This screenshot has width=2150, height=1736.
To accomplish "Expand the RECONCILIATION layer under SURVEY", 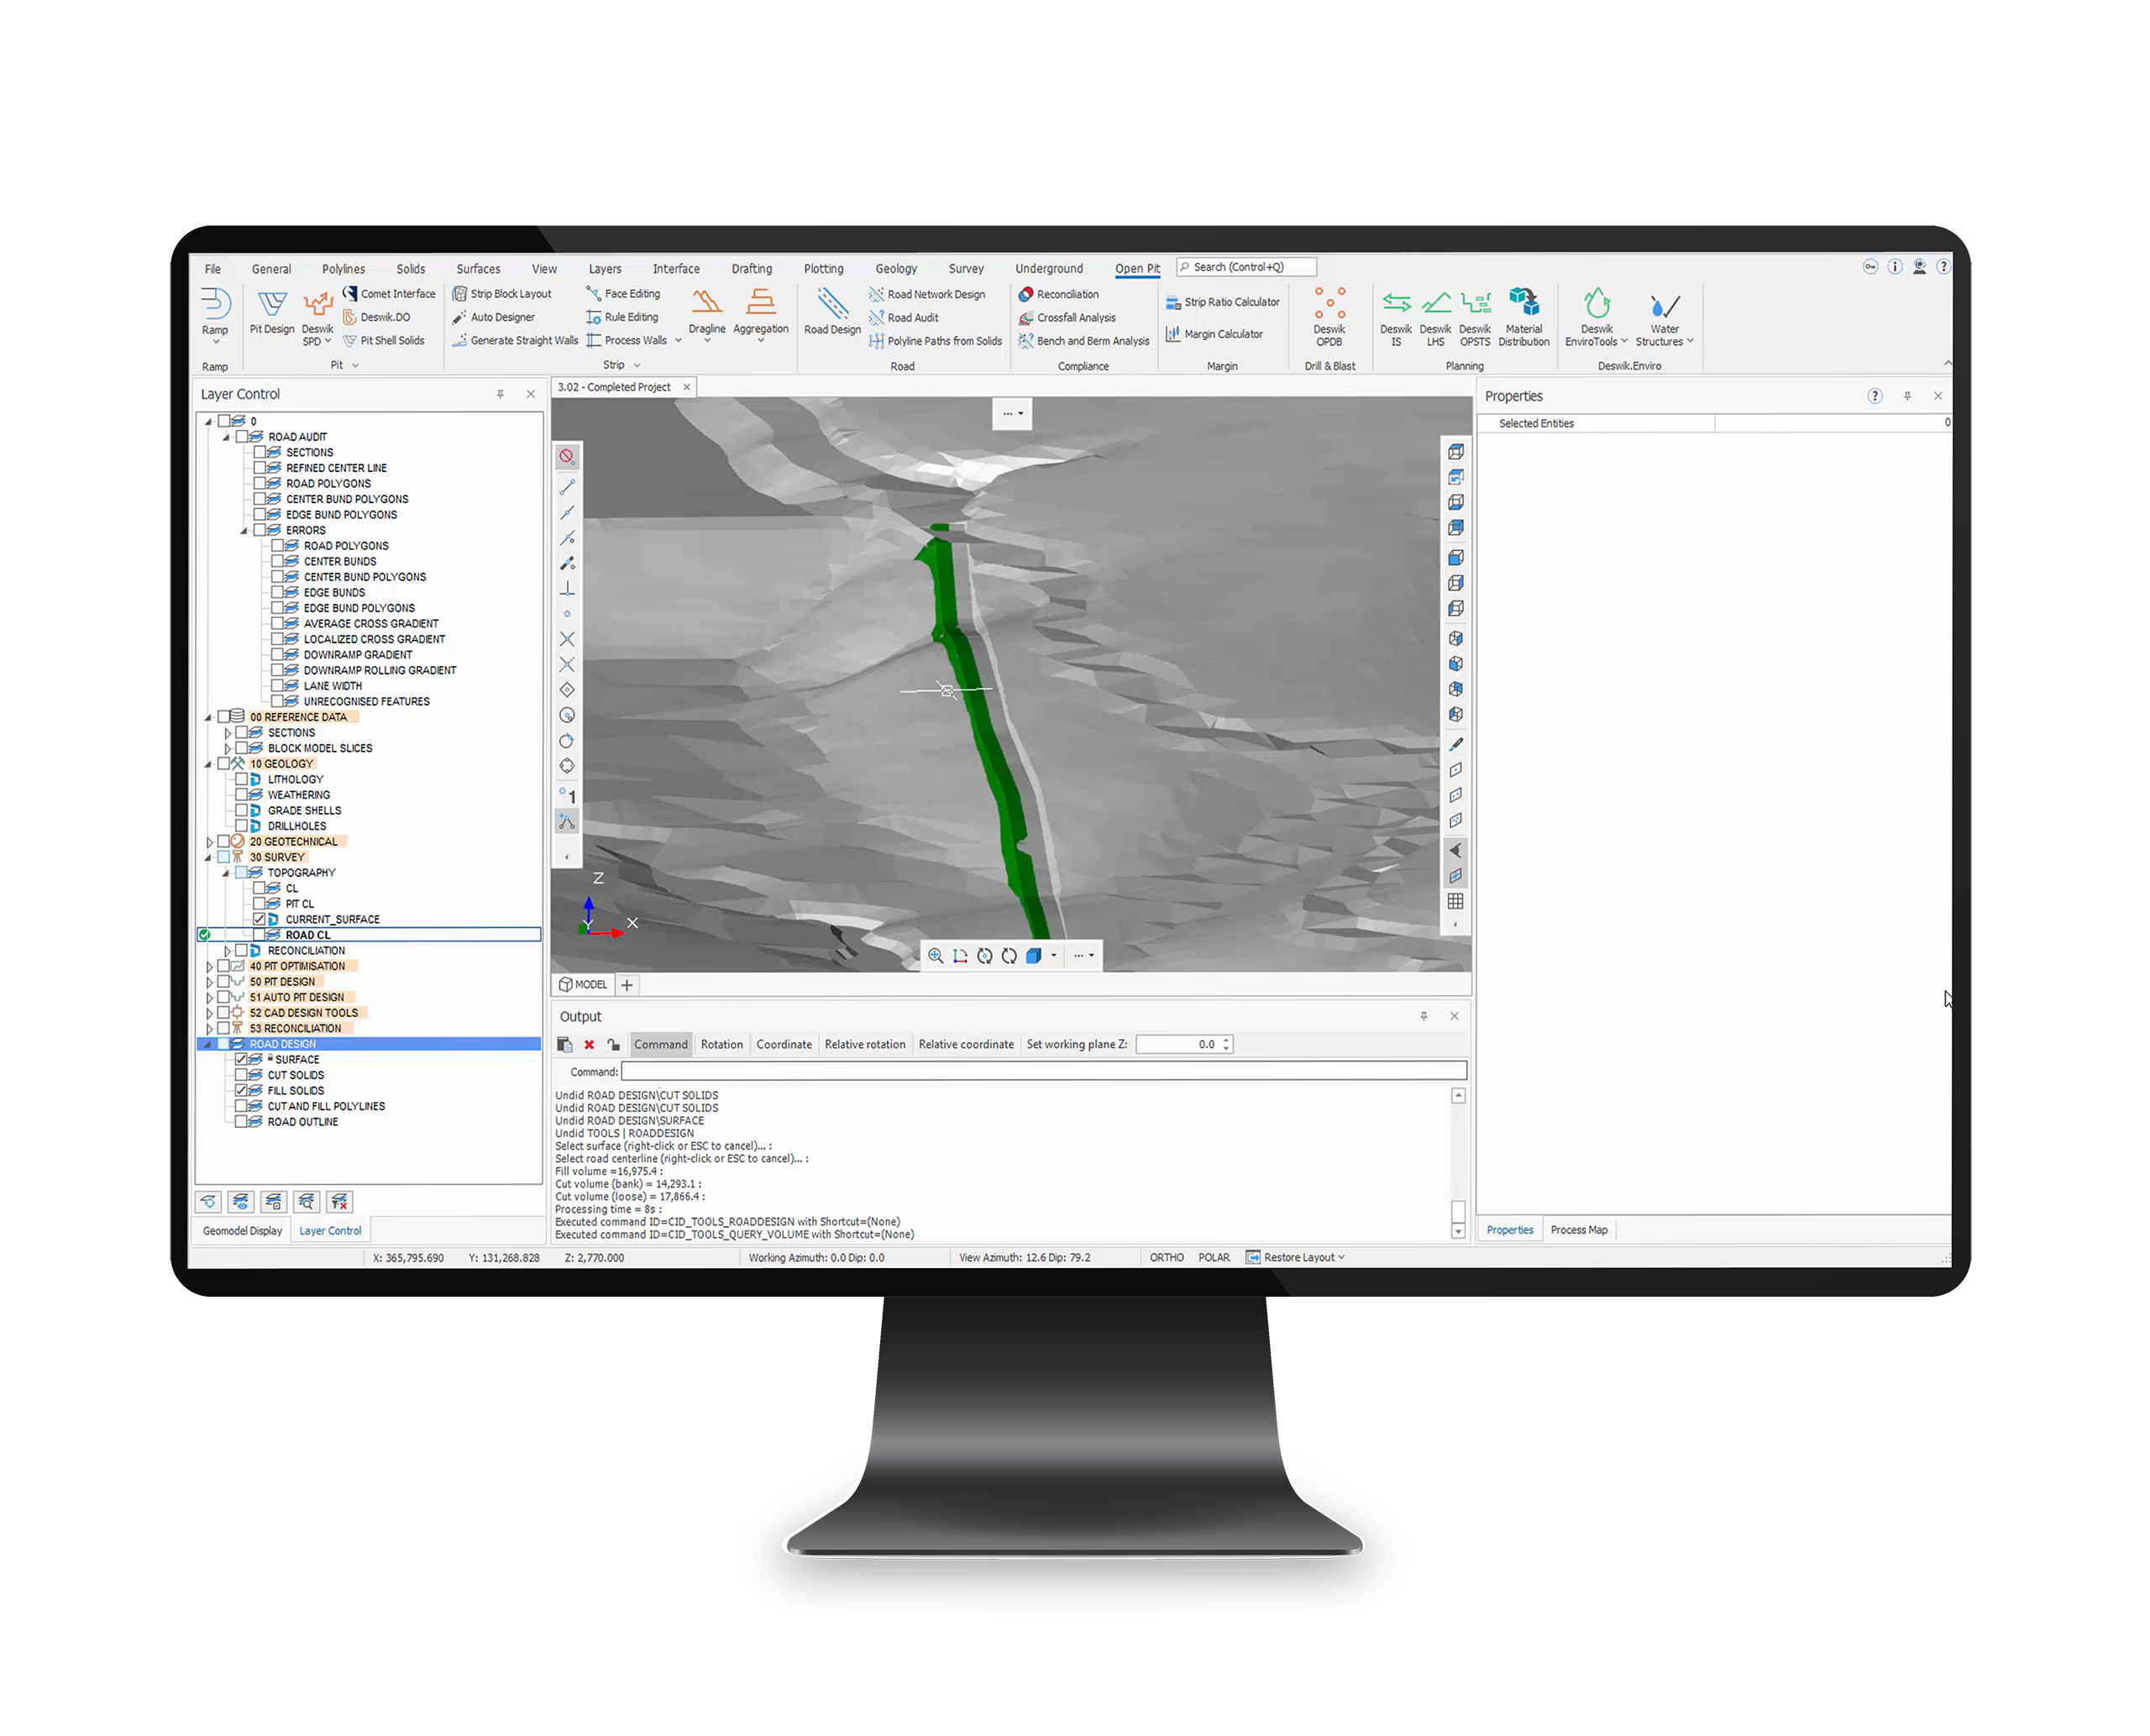I will click(227, 951).
